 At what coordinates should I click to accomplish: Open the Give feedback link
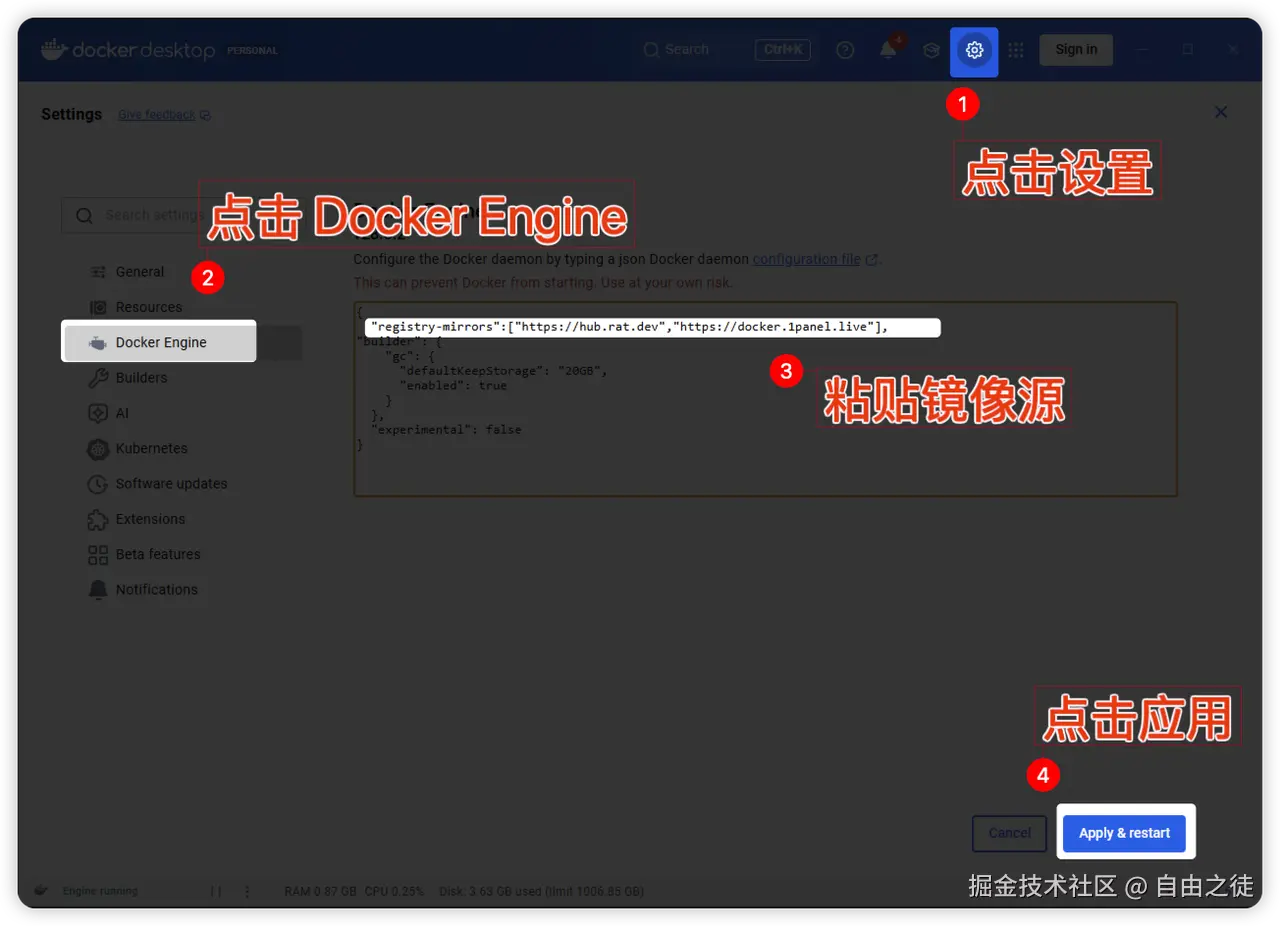tap(164, 115)
